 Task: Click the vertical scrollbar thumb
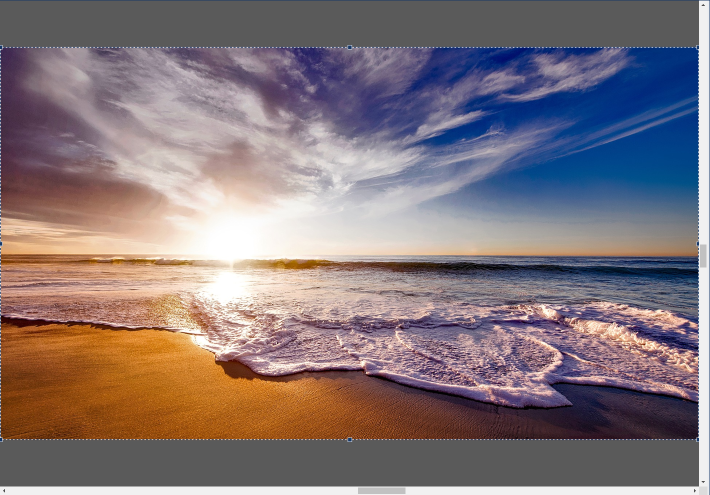(704, 256)
